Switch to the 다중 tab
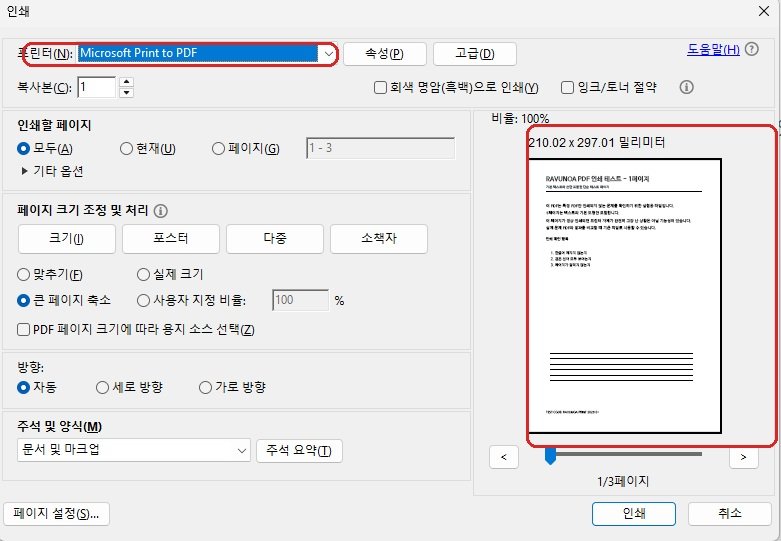The height and width of the screenshot is (541, 781). coord(275,239)
